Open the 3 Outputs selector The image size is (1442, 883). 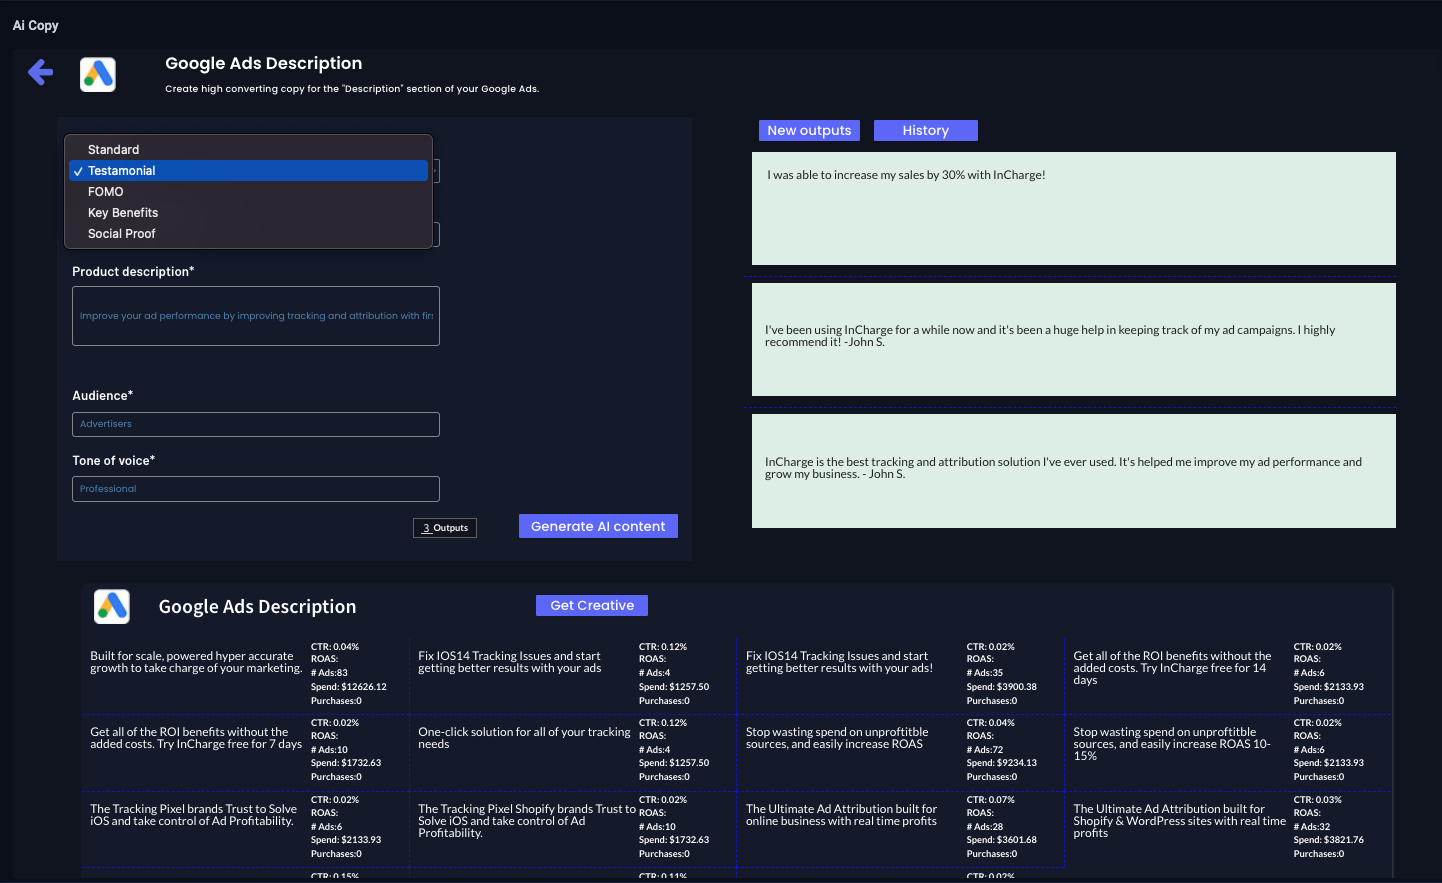click(x=445, y=528)
